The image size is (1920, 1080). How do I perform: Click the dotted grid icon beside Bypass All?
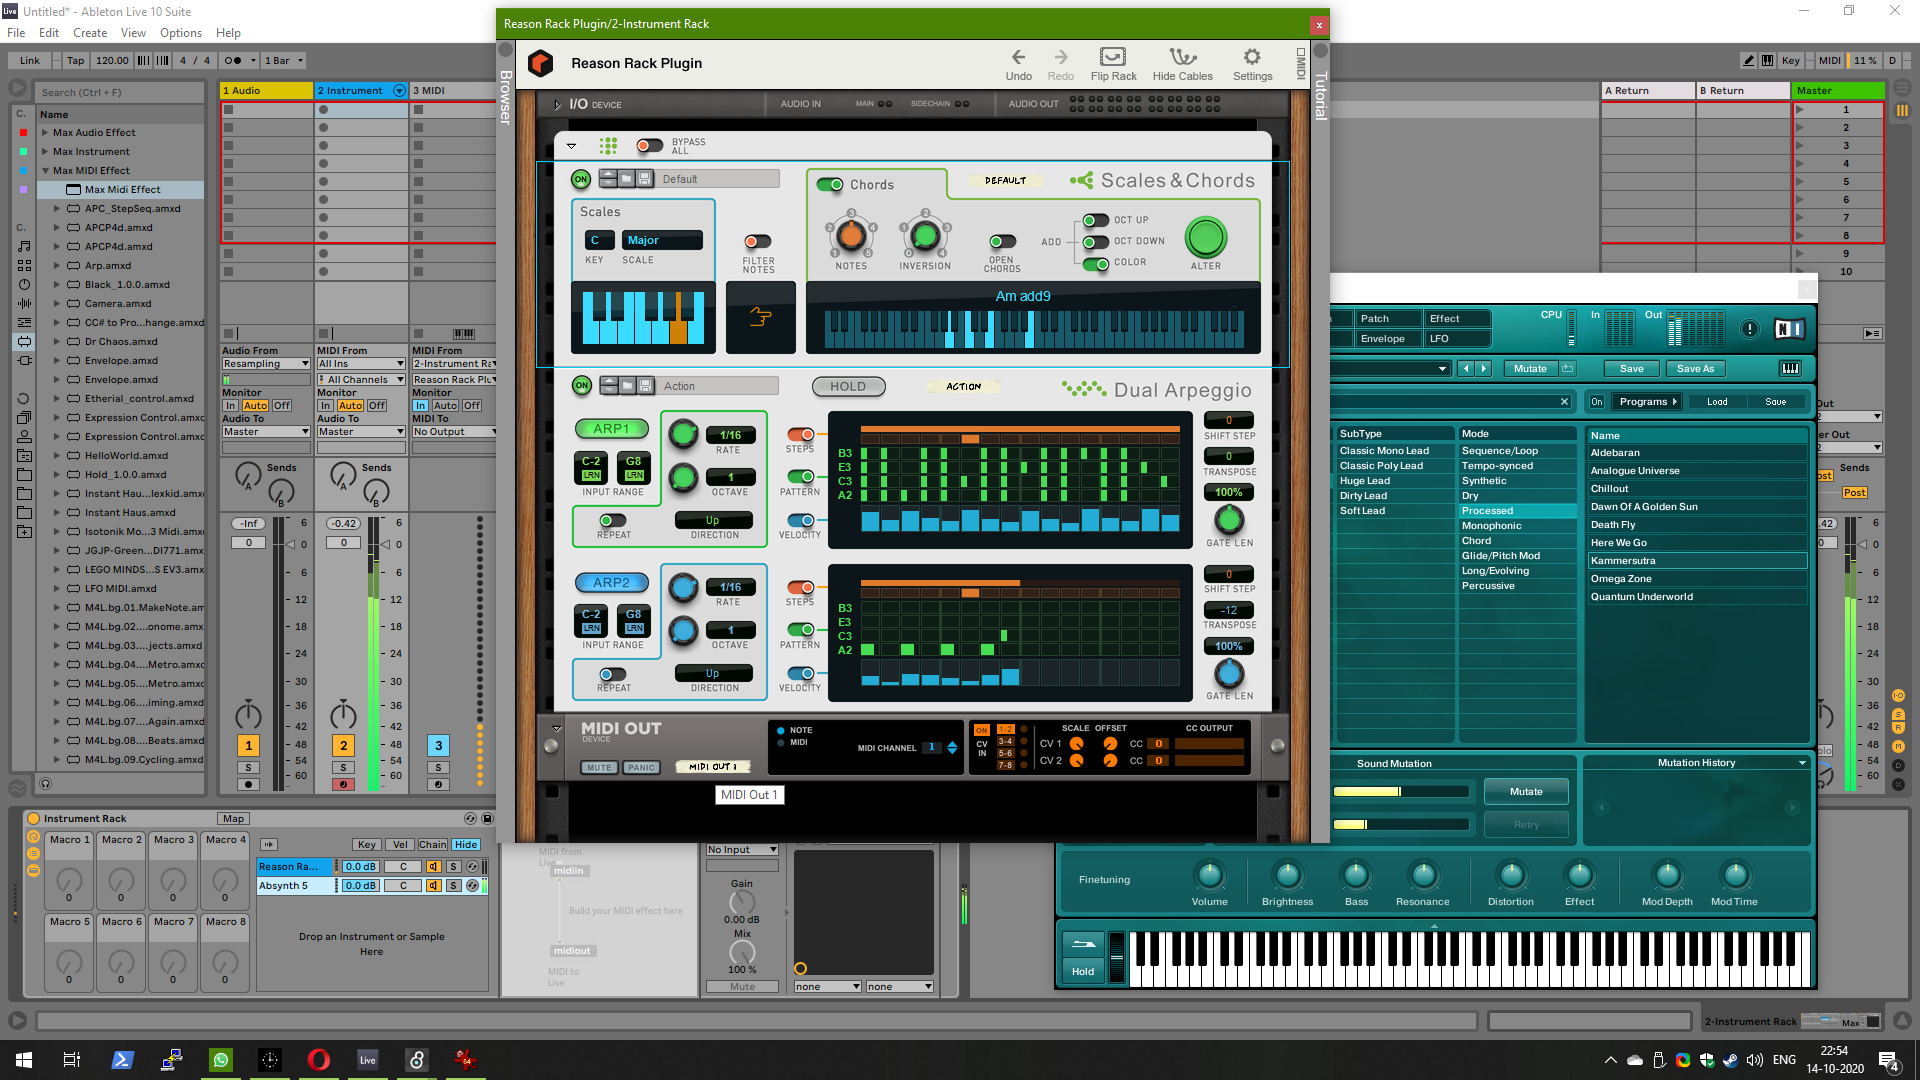coord(608,146)
